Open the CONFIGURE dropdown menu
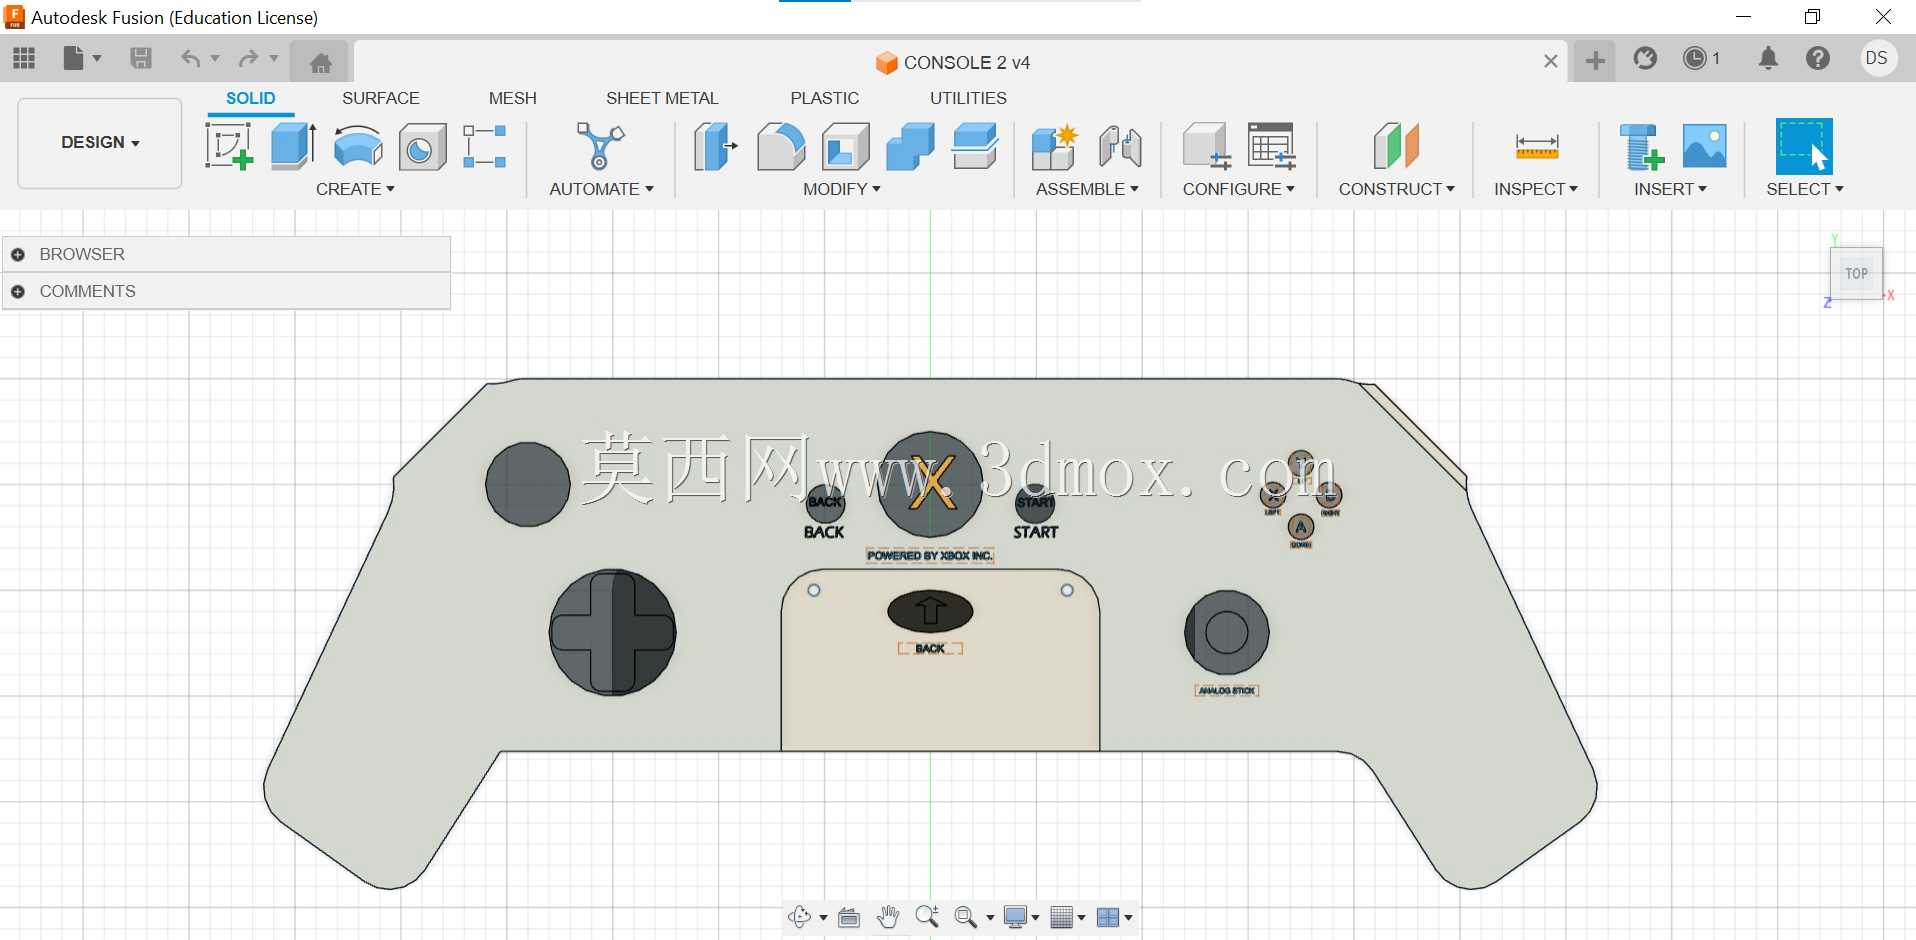The height and width of the screenshot is (940, 1916). tap(1239, 189)
